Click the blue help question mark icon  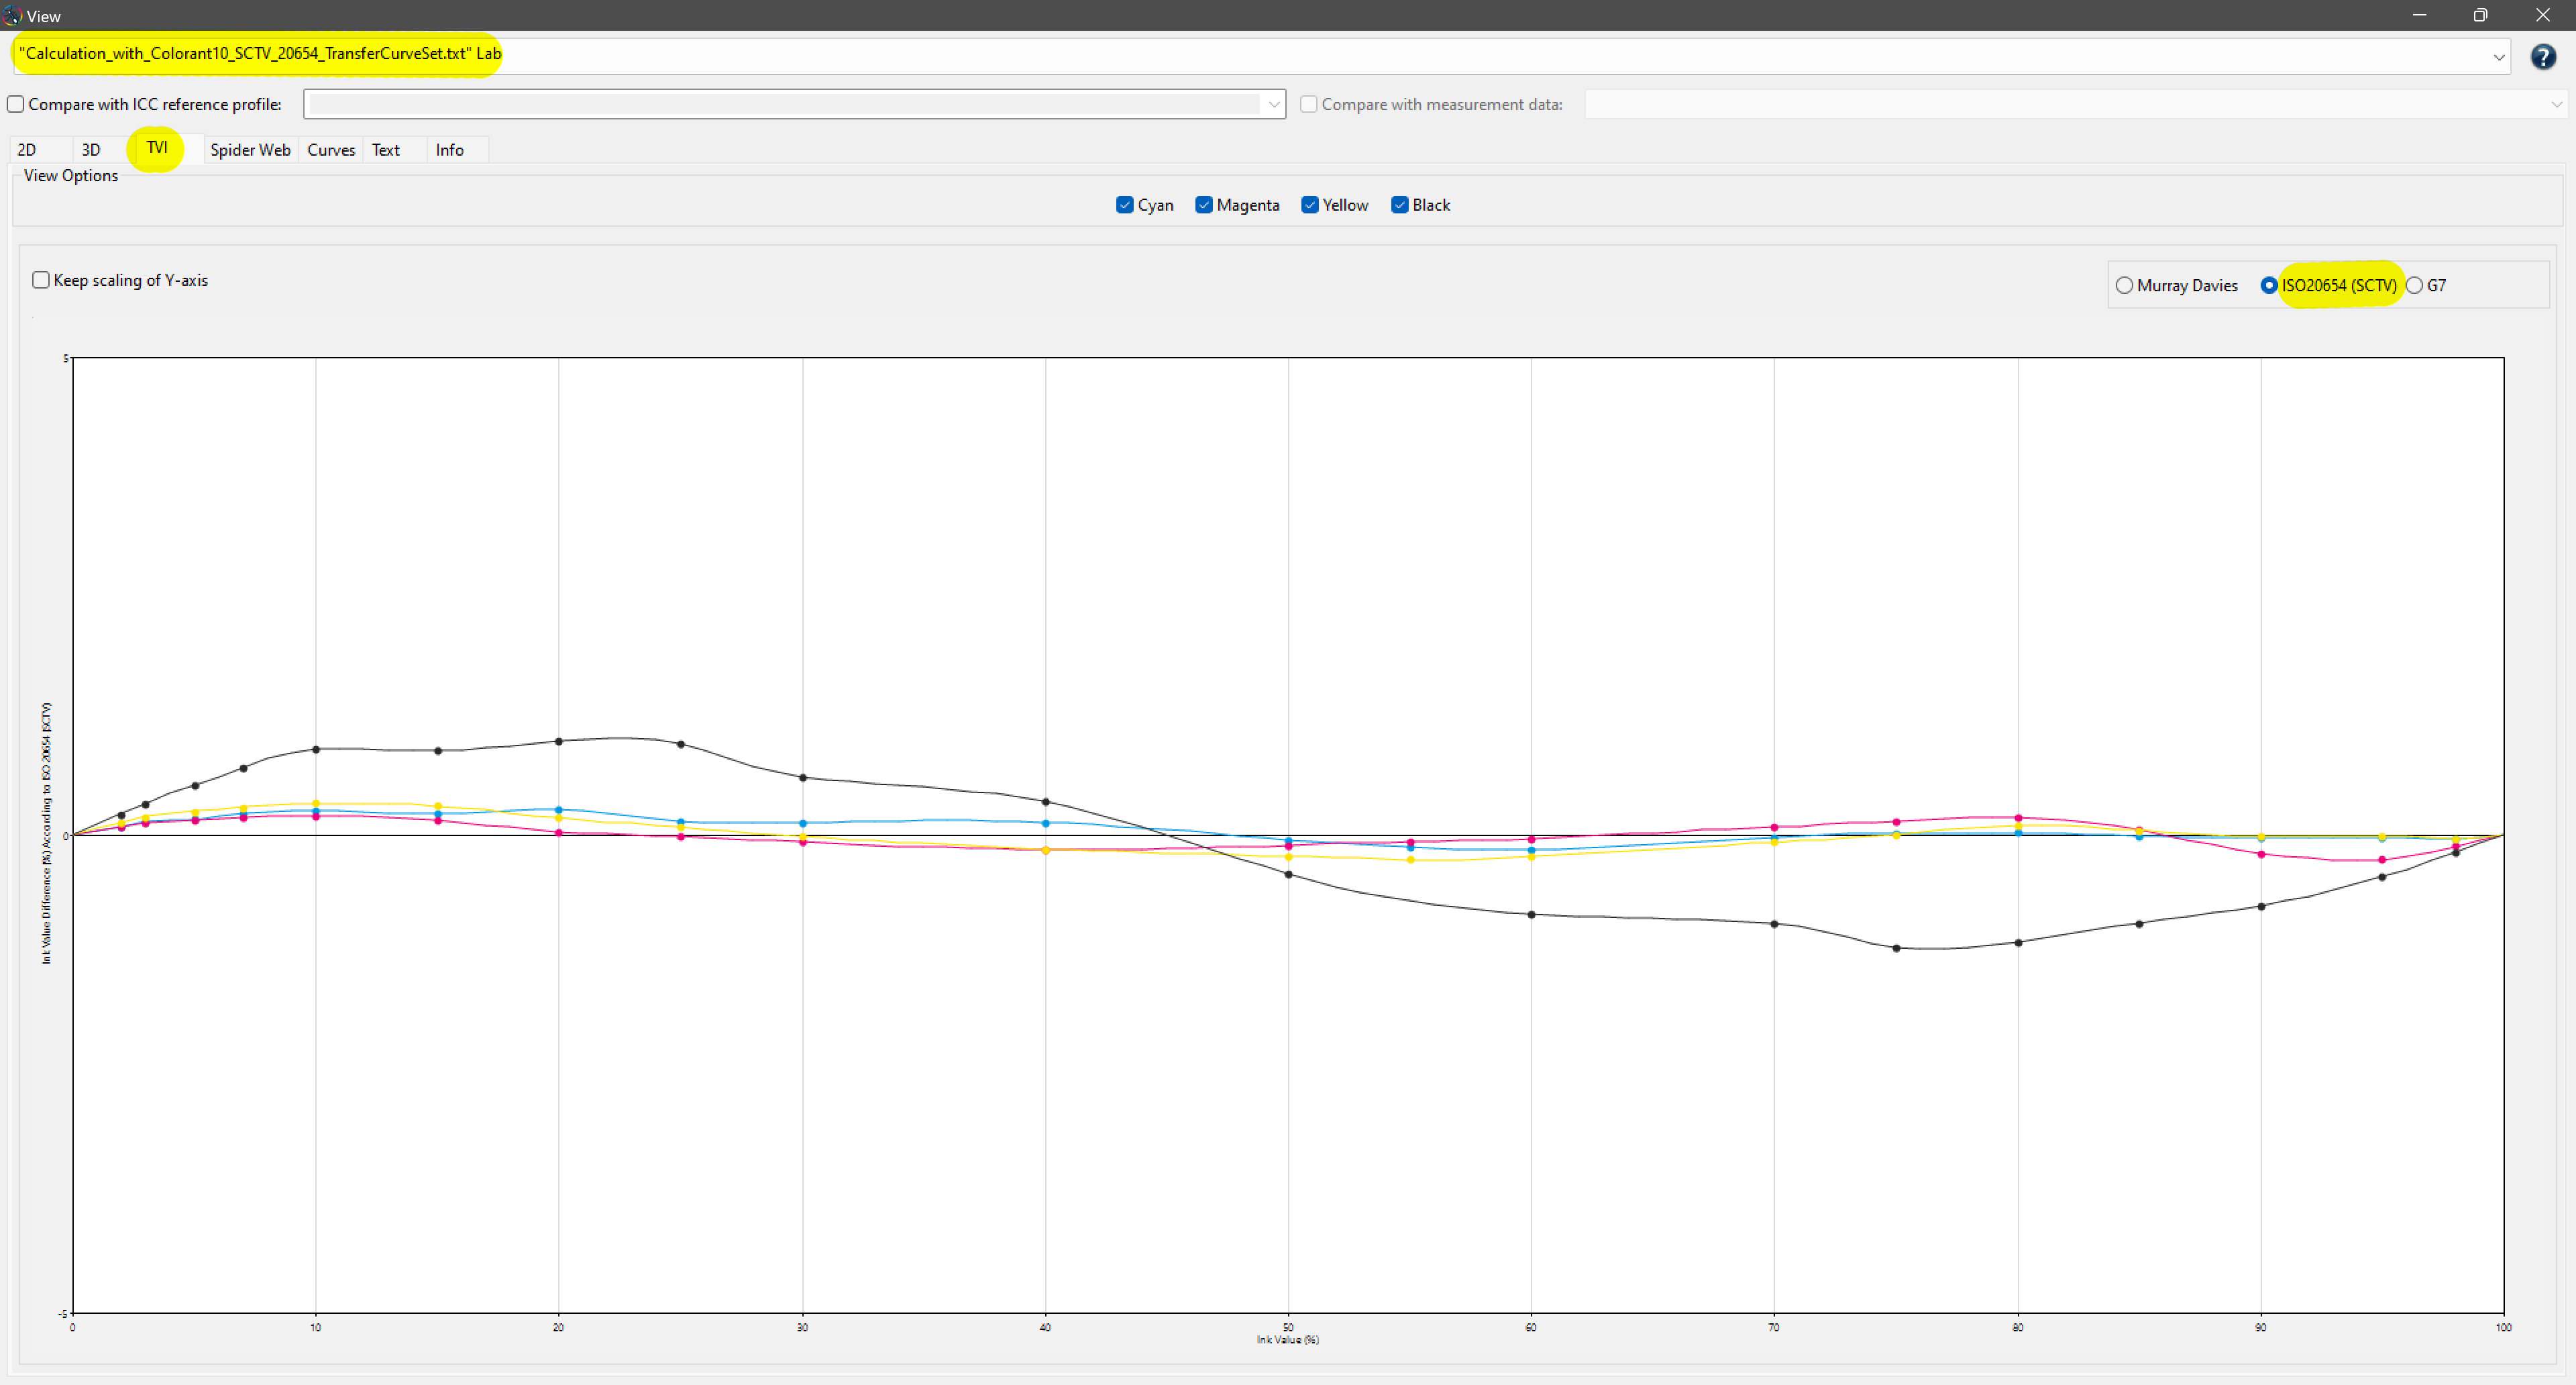2542,57
